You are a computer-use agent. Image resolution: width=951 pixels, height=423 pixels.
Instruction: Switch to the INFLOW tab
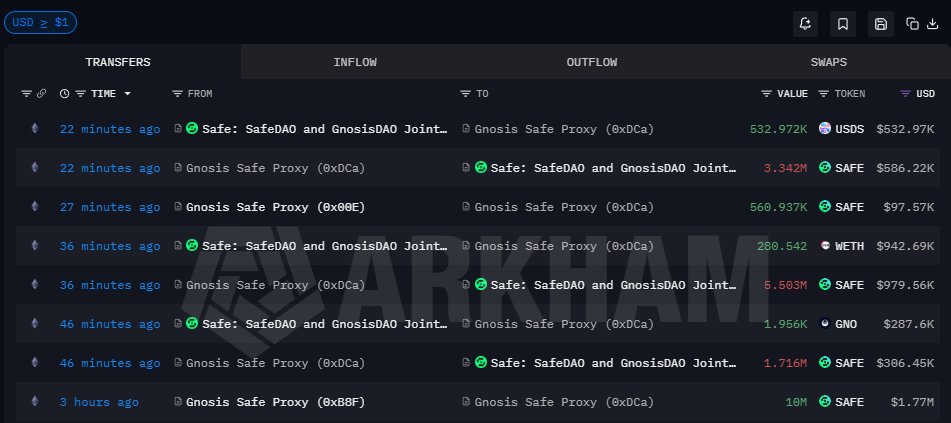point(355,62)
